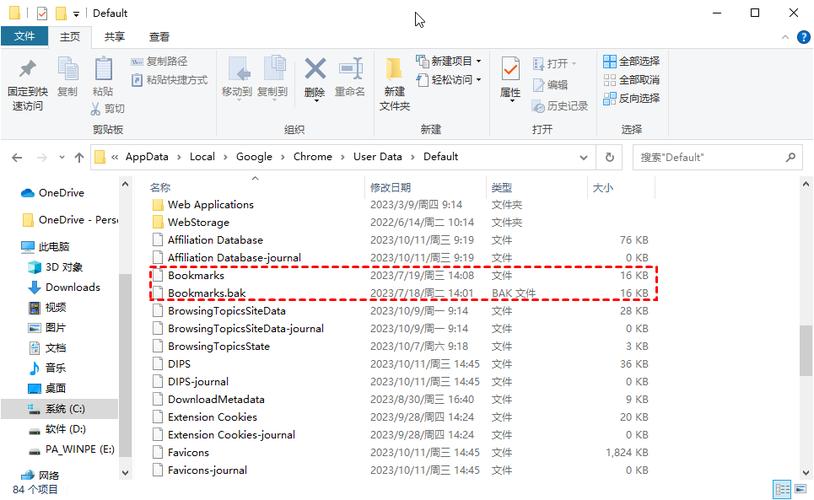The width and height of the screenshot is (814, 500).
Task: Switch to the Home ribbon tab
Action: click(x=70, y=36)
